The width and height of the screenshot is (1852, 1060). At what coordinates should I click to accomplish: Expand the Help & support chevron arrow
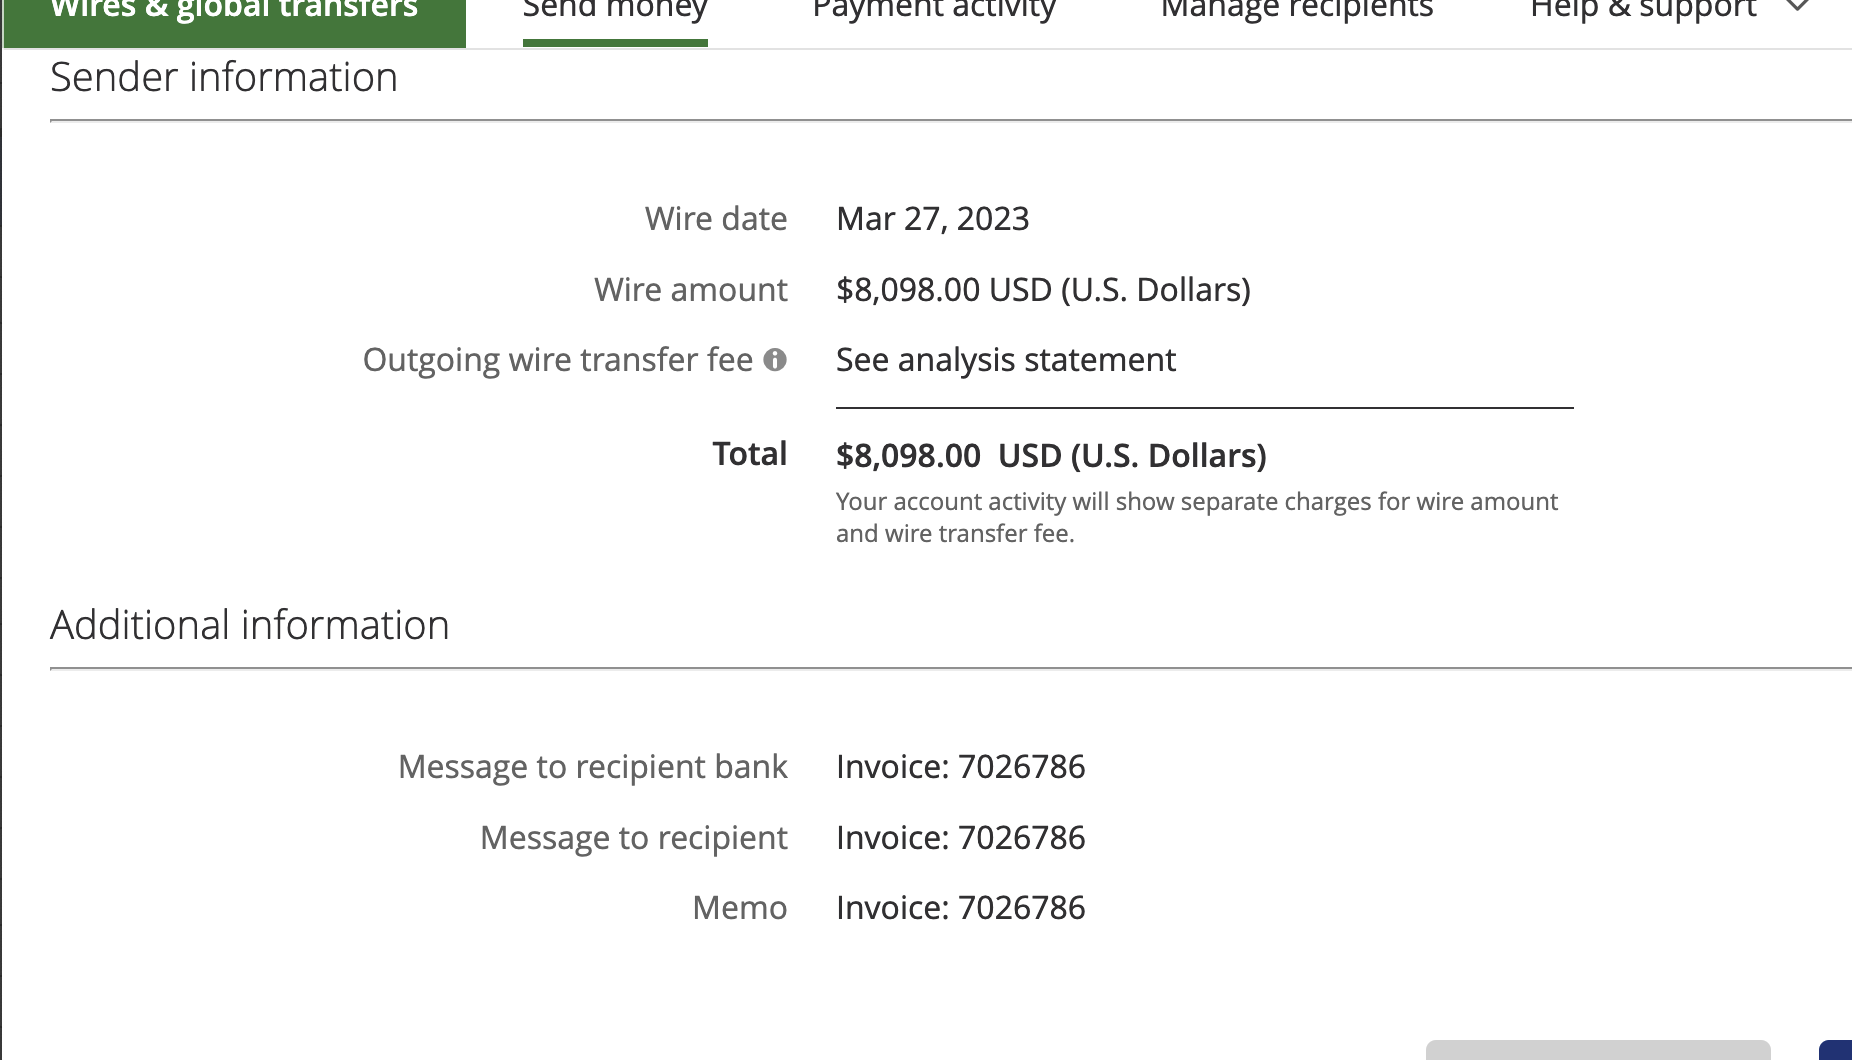pos(1797,7)
